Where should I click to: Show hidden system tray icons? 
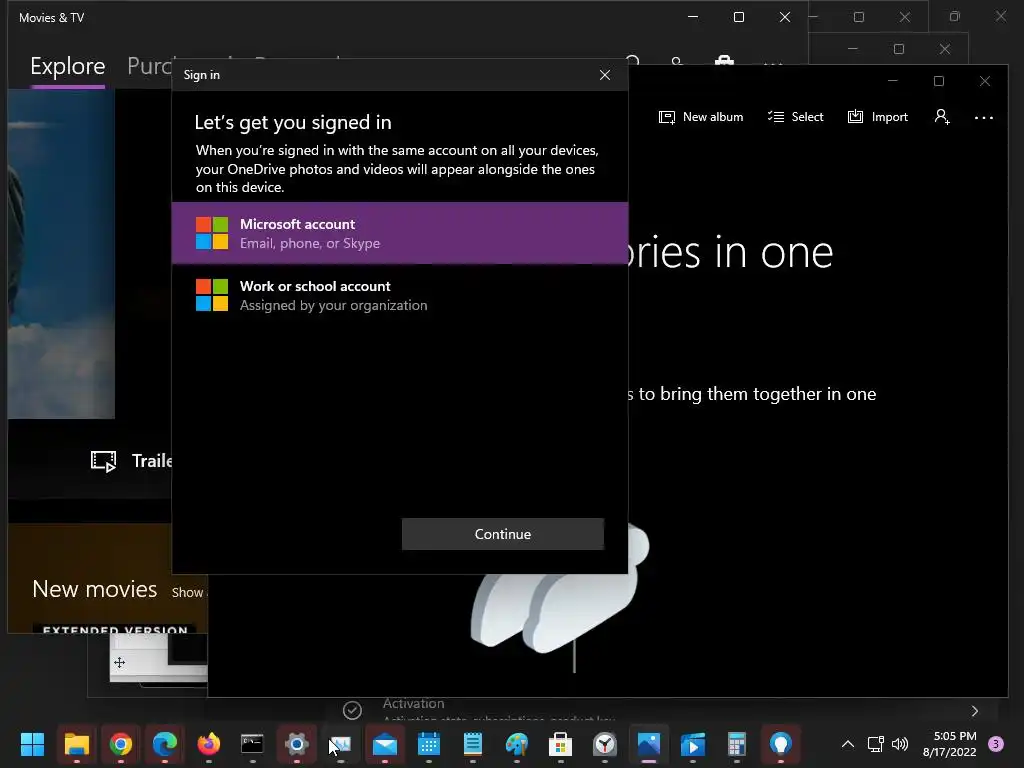pos(848,744)
